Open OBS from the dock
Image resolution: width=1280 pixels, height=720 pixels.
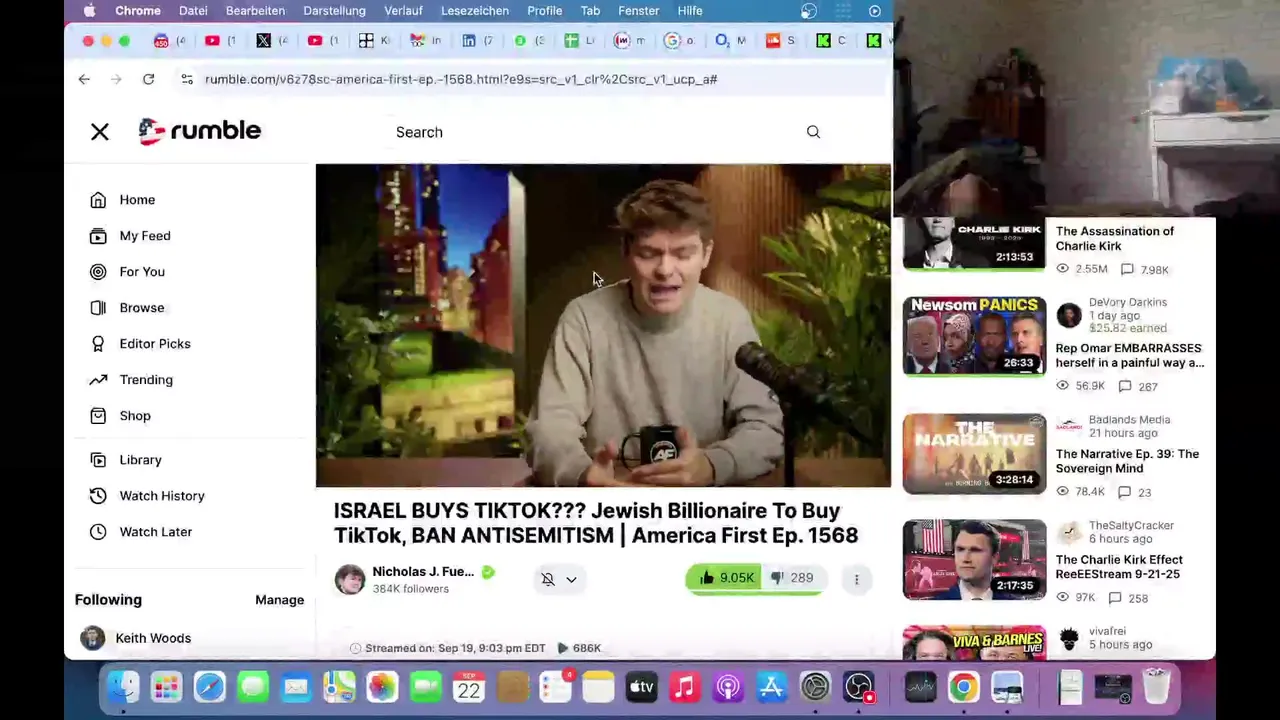pyautogui.click(x=858, y=687)
